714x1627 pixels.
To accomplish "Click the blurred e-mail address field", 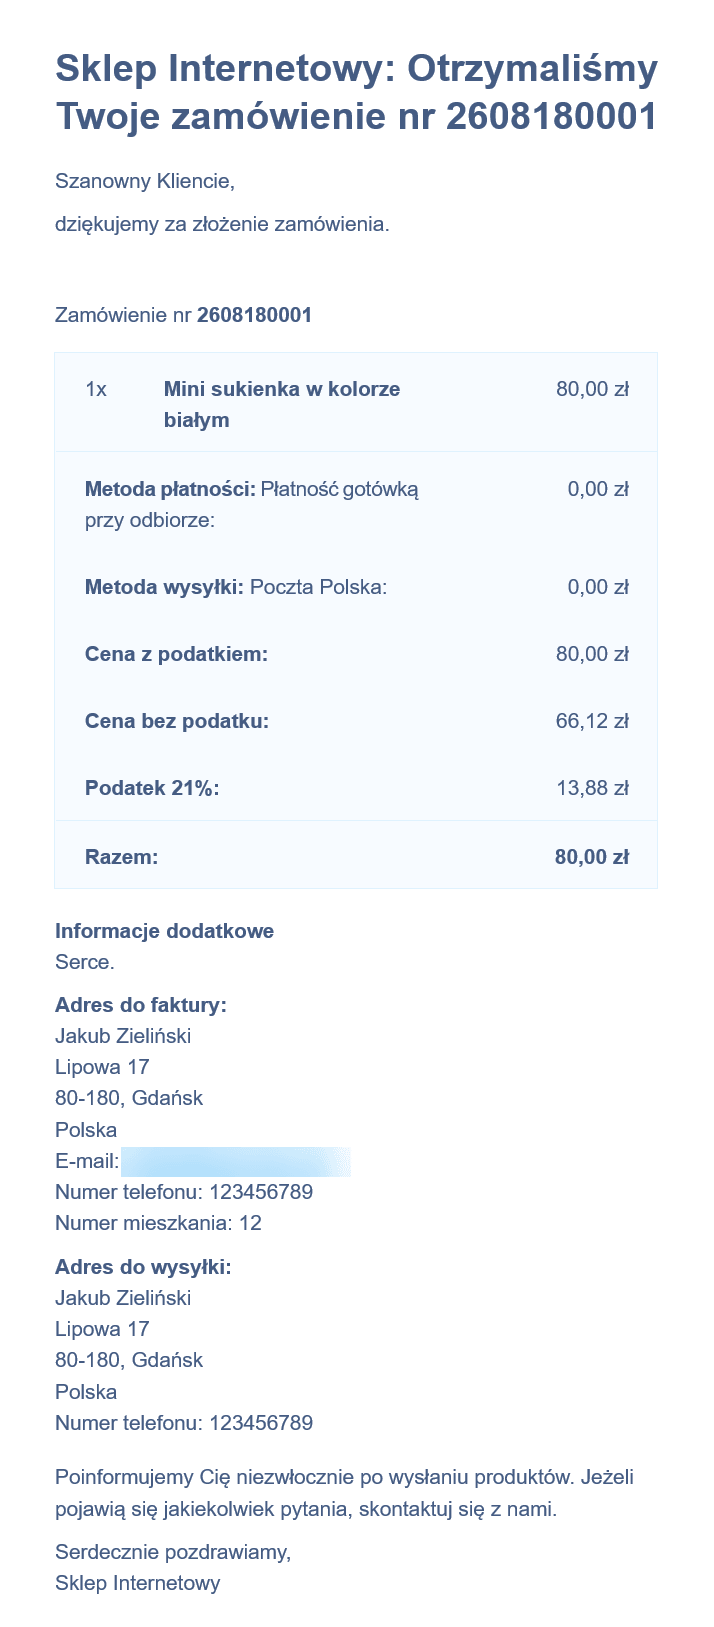I will (236, 1162).
